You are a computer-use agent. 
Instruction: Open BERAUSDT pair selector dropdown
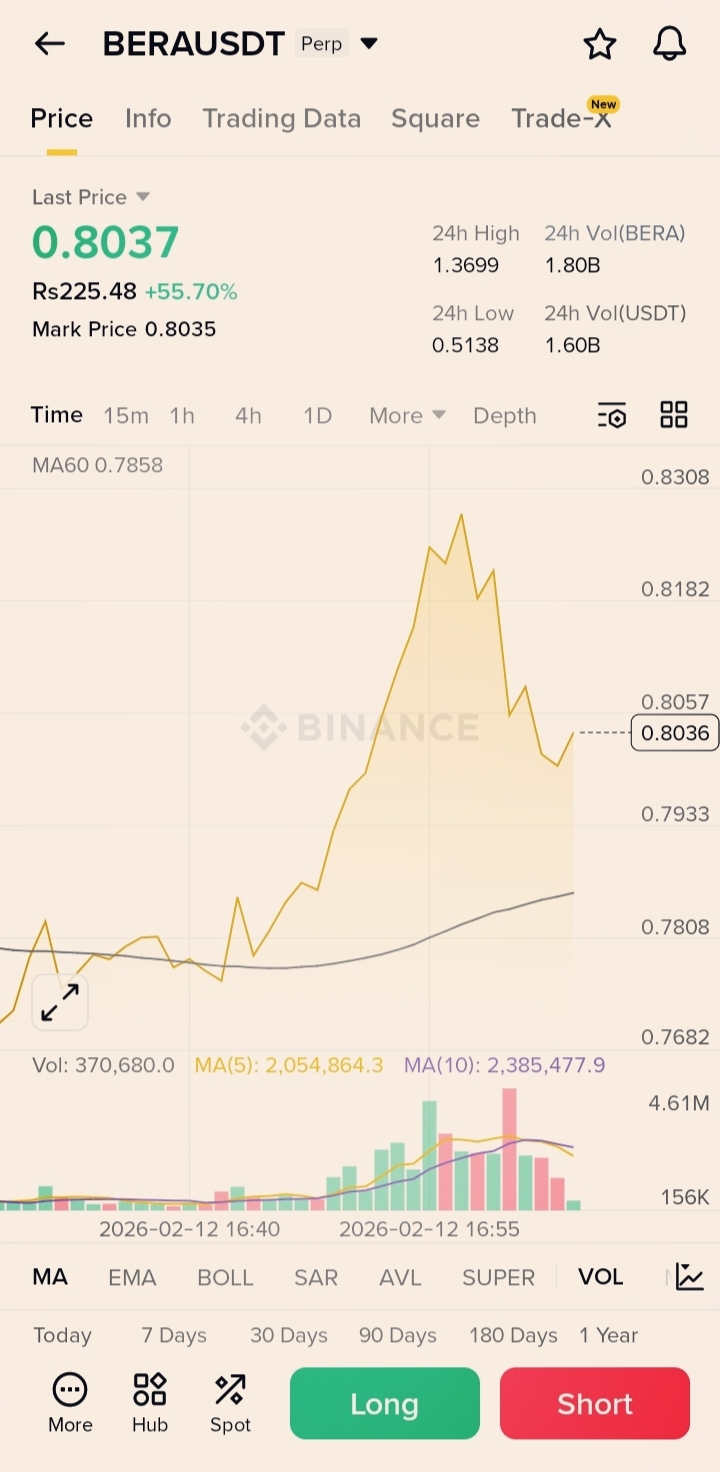(x=369, y=44)
